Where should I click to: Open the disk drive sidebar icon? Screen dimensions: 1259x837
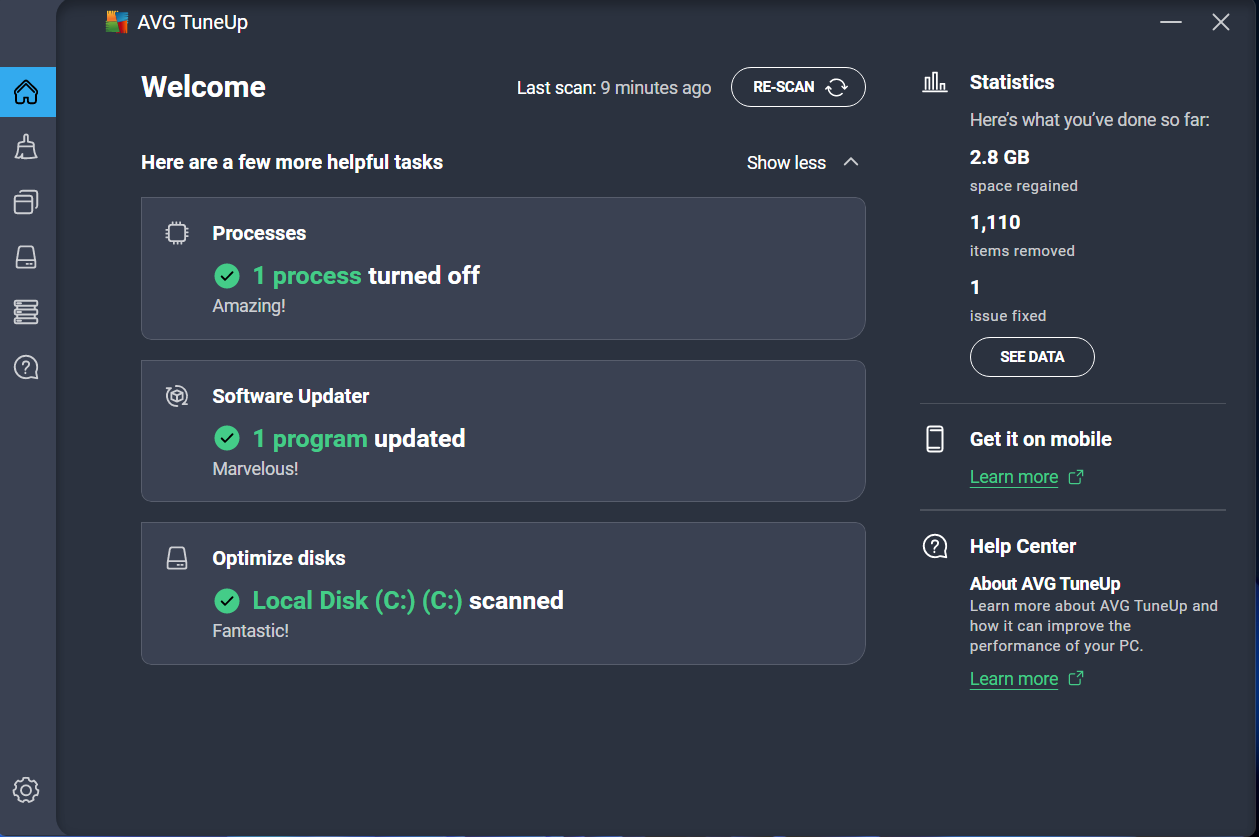click(x=27, y=258)
